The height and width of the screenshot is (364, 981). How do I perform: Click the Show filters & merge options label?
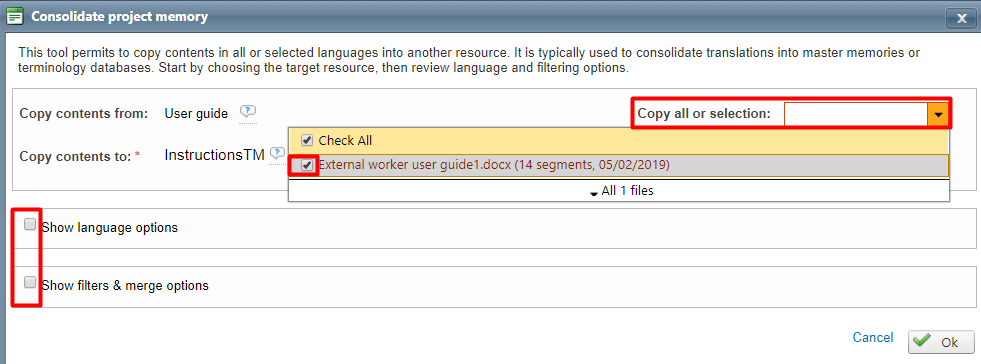[125, 286]
